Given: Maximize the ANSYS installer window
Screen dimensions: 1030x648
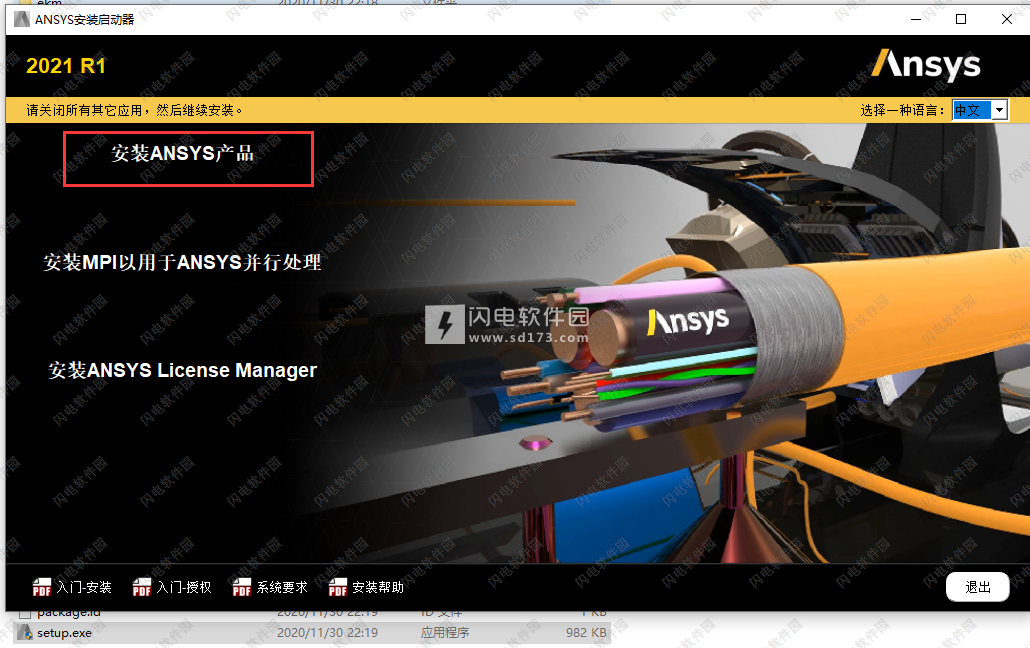Looking at the screenshot, I should [x=961, y=19].
